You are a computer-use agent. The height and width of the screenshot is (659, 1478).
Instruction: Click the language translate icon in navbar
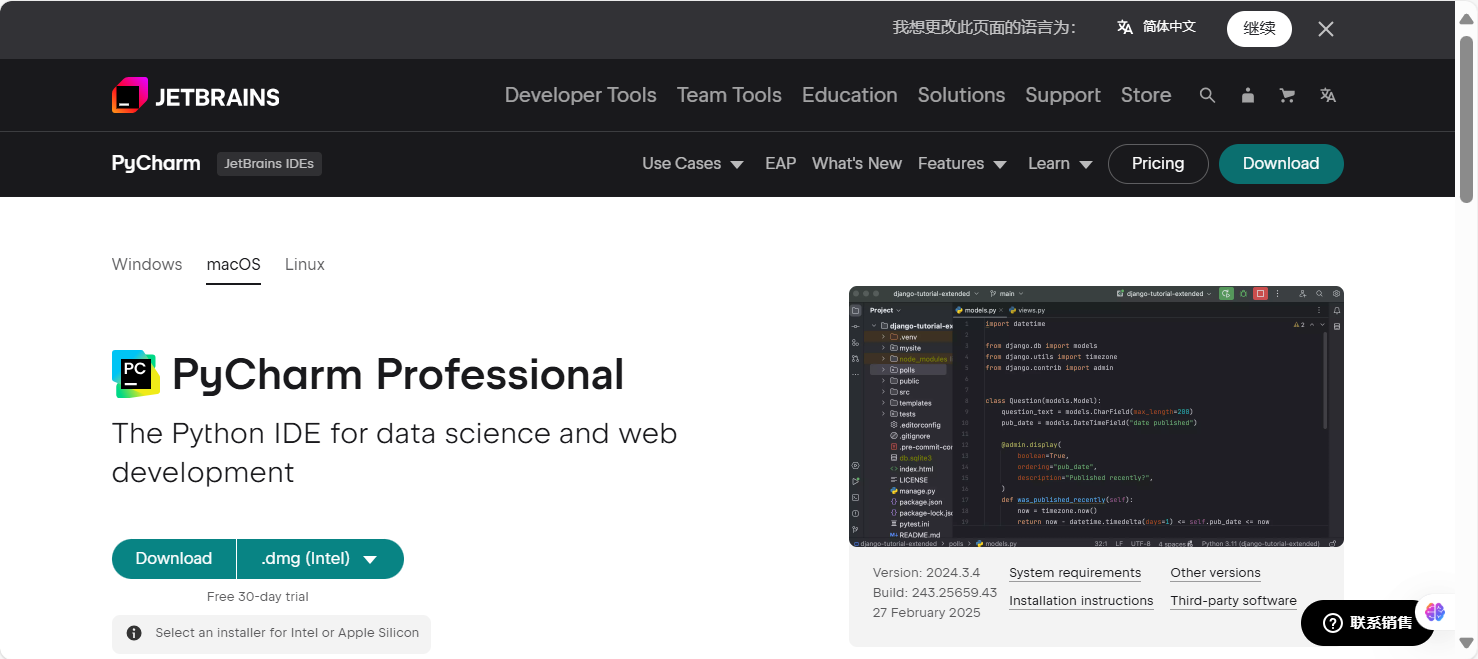(1327, 95)
